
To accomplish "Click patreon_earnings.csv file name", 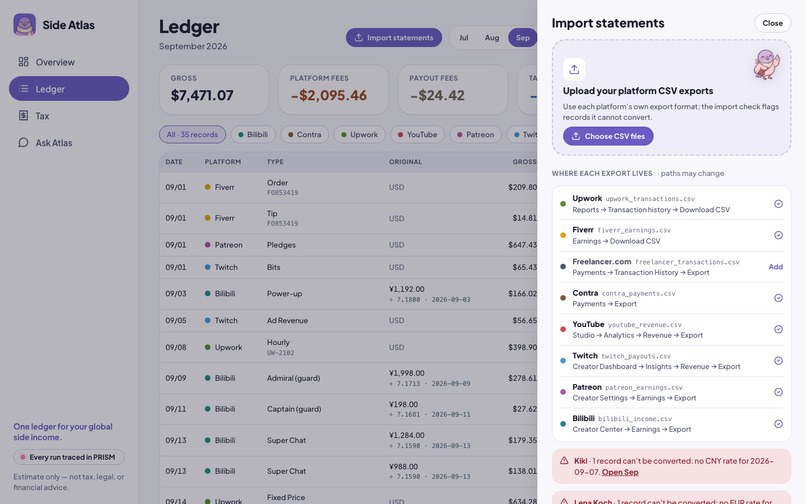I will click(644, 388).
